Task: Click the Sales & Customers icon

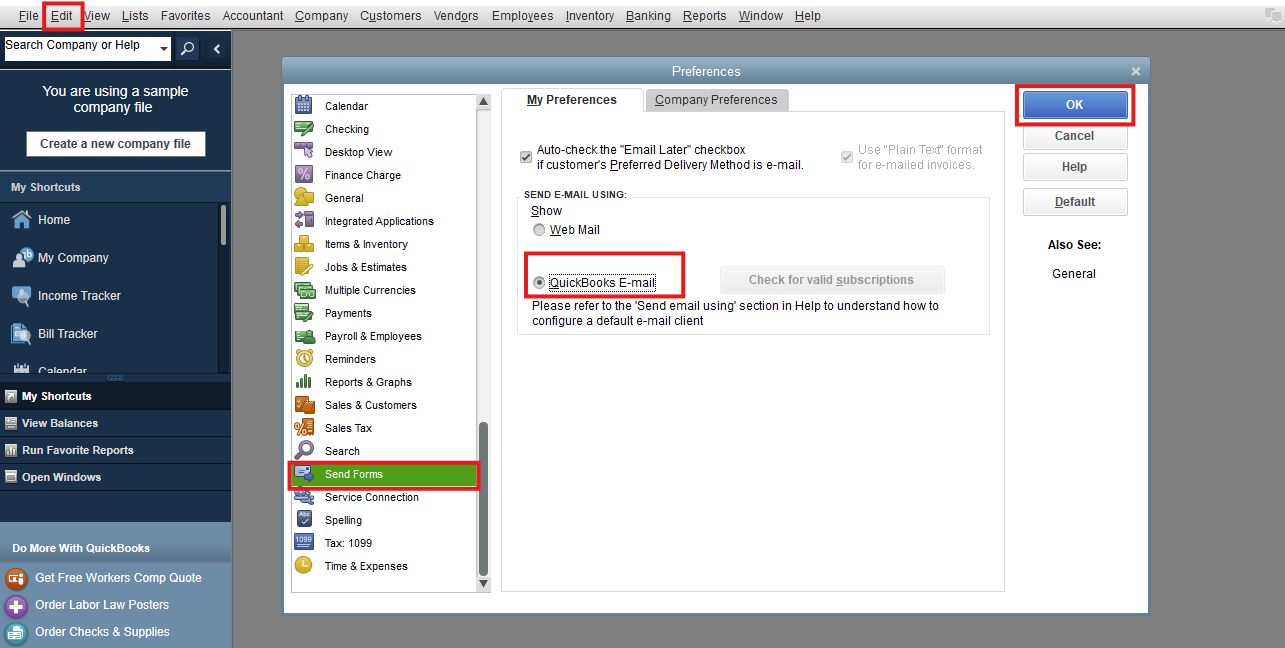Action: (305, 404)
